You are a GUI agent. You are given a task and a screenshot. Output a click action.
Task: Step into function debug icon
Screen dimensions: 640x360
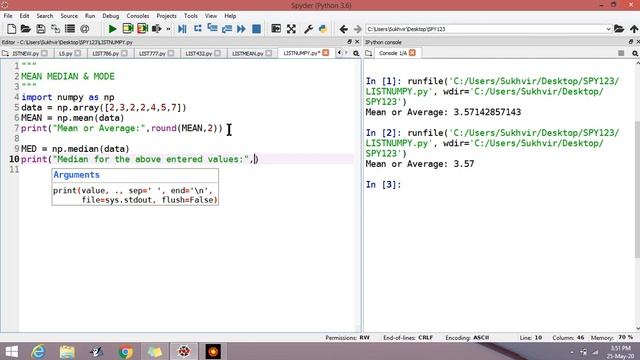coord(212,29)
